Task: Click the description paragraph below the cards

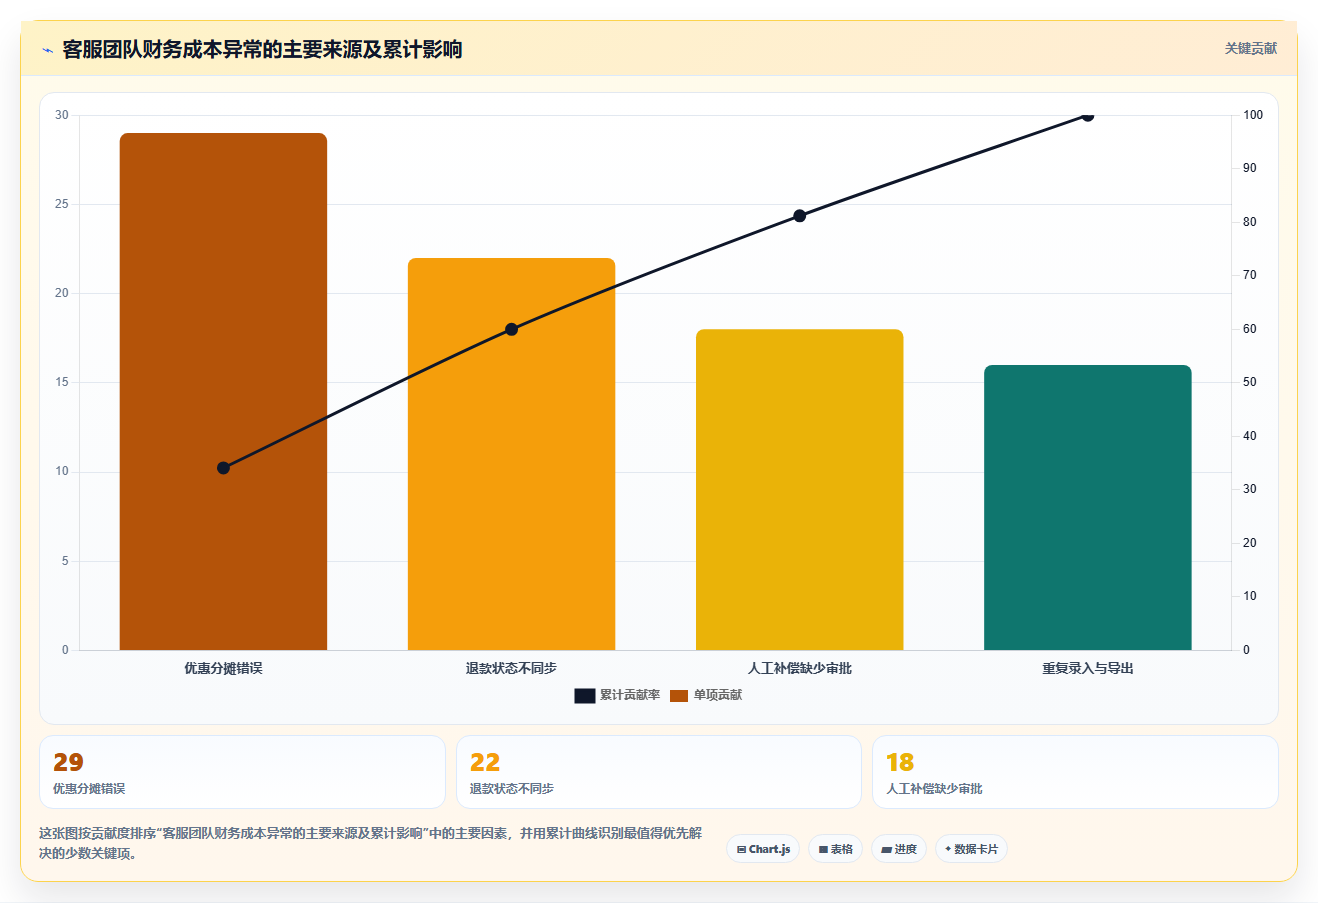Action: tap(370, 843)
